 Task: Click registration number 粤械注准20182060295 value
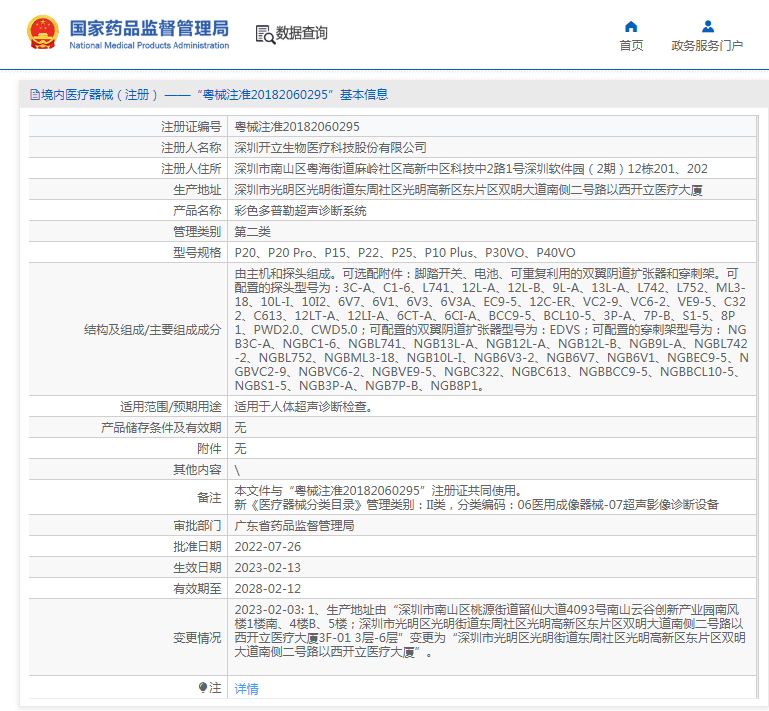point(296,127)
